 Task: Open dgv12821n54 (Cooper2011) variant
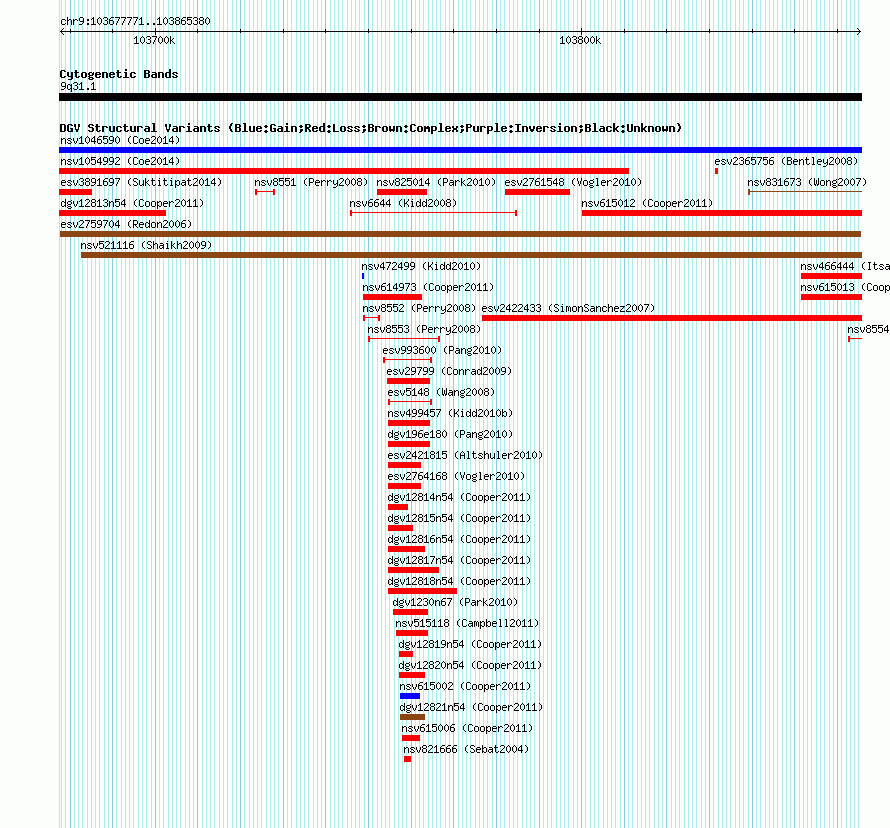tap(471, 707)
